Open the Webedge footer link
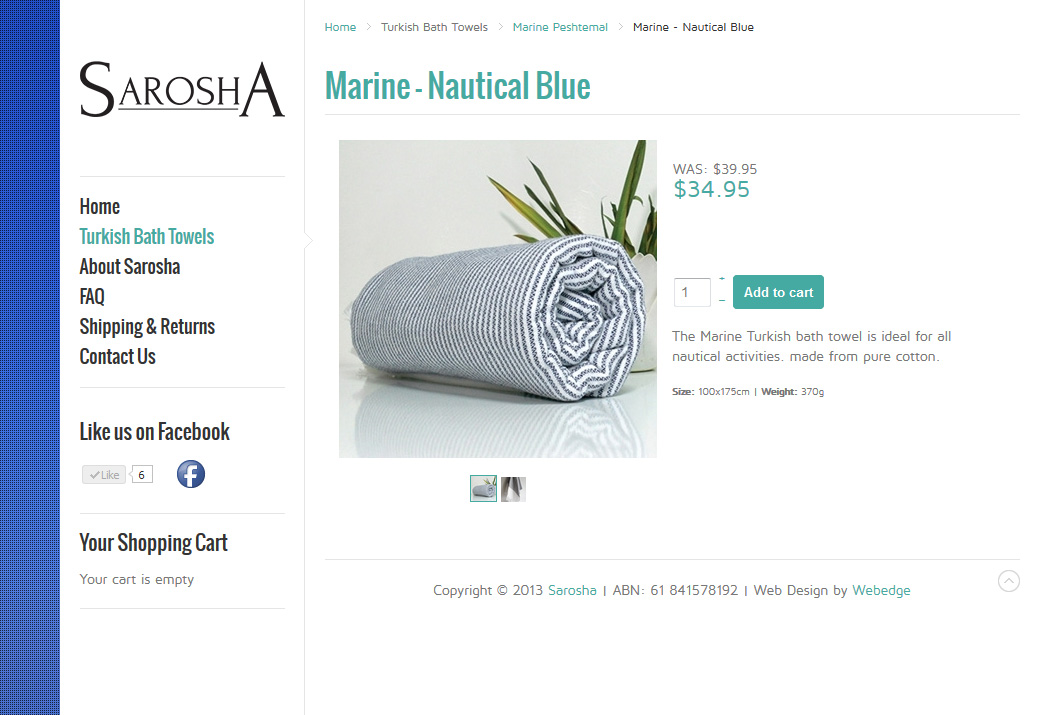The image size is (1037, 715). 881,590
